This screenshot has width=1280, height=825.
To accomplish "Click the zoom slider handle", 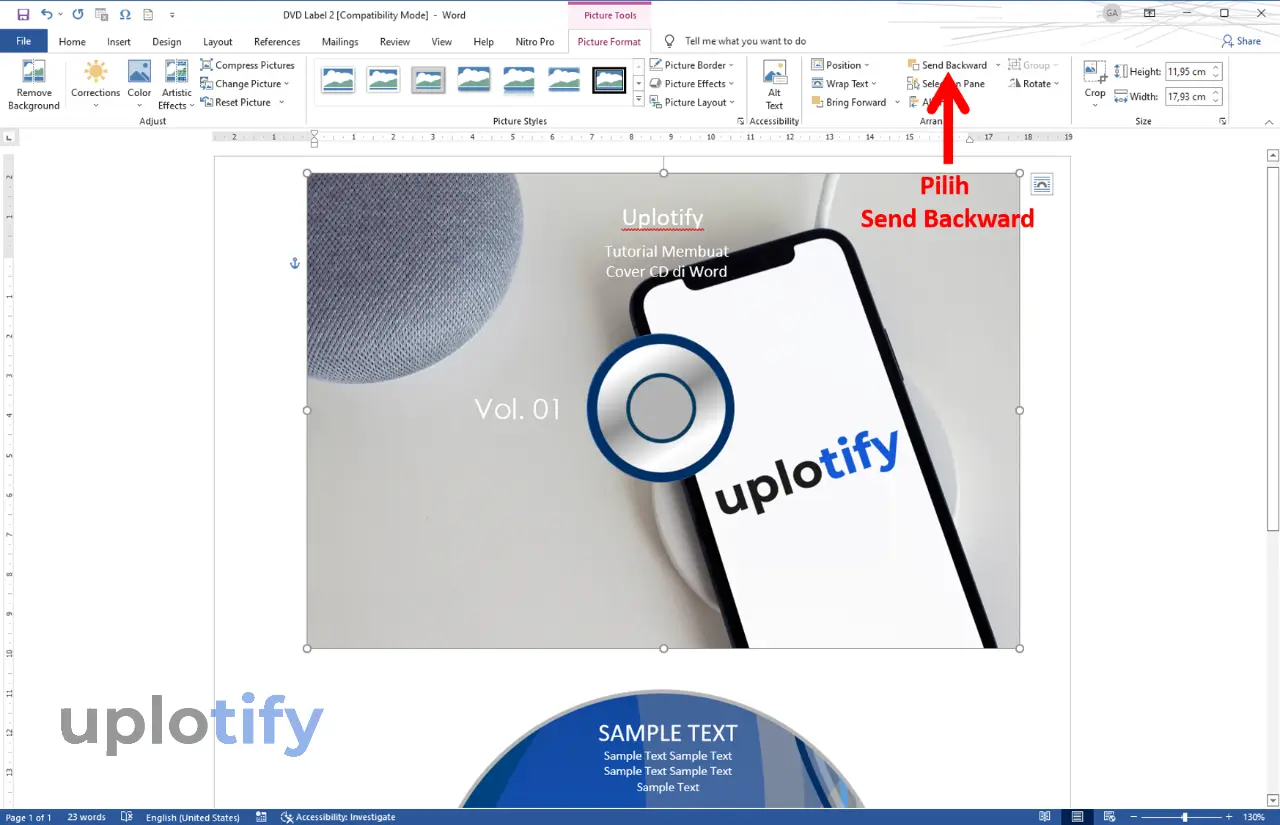I will coord(1185,817).
